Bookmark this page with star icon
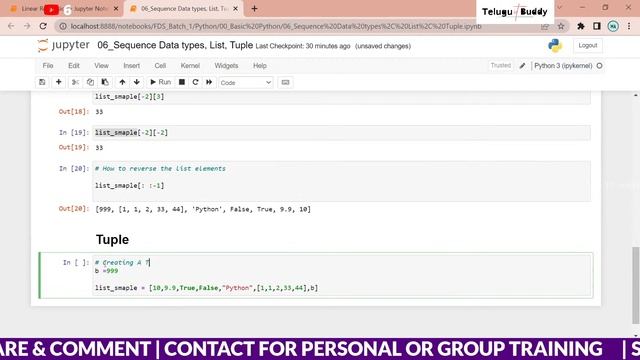Viewport: 640px width, 360px height. [x=561, y=26]
